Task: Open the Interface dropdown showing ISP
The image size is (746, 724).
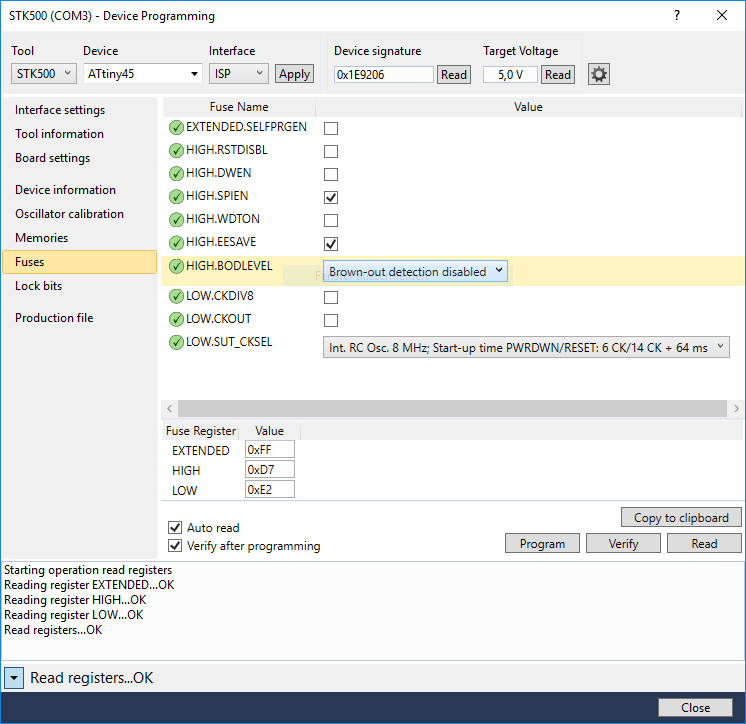Action: click(239, 74)
